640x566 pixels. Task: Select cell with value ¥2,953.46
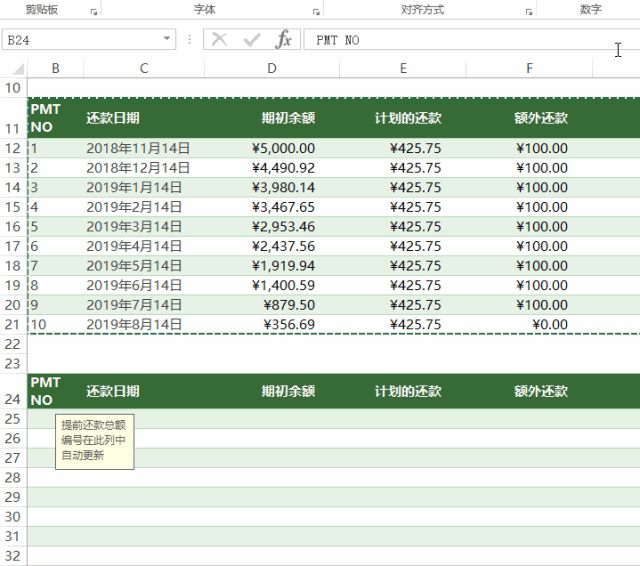(x=272, y=226)
